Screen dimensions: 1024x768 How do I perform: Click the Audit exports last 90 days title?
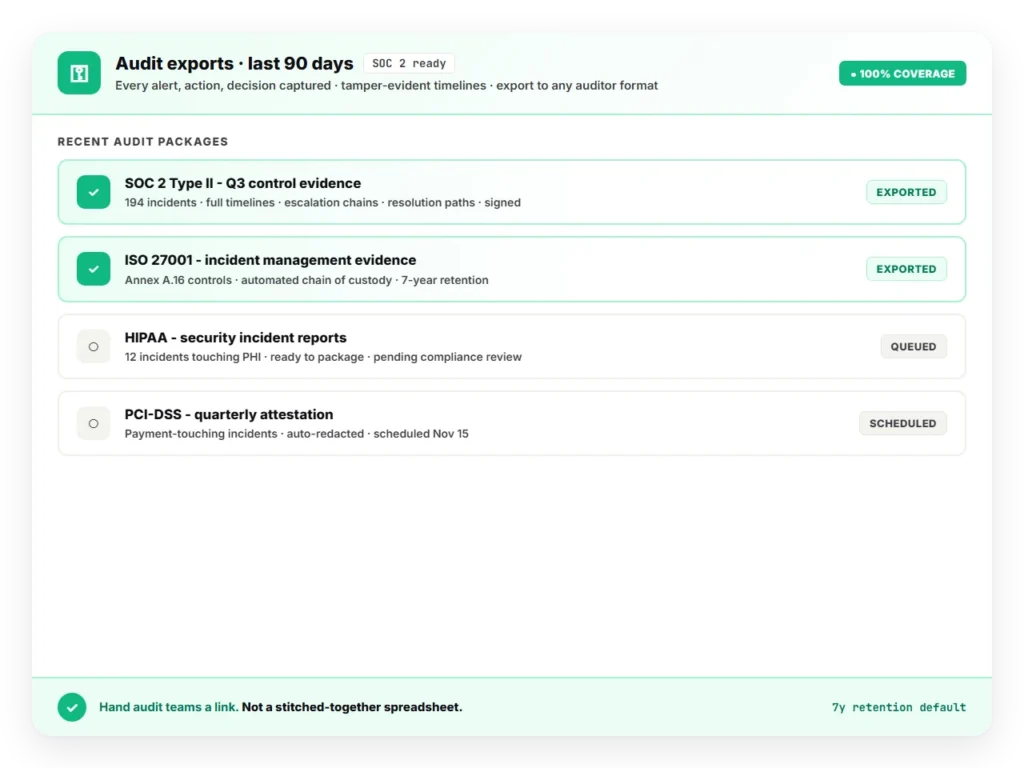click(x=234, y=63)
